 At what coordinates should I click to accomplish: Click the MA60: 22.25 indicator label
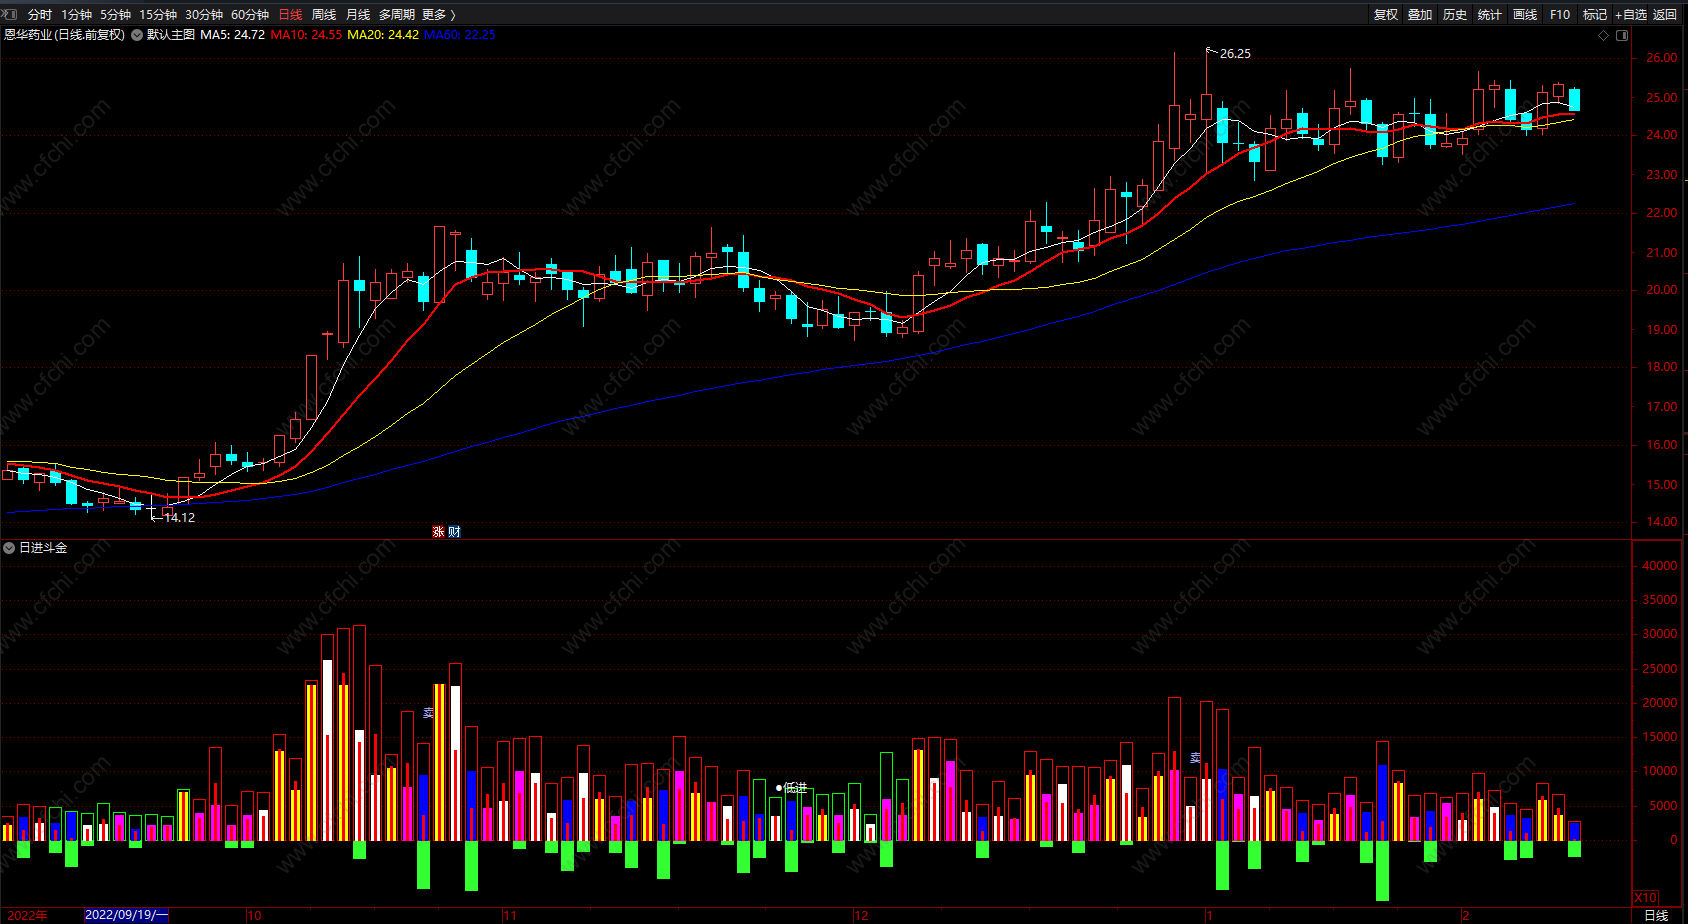(460, 35)
